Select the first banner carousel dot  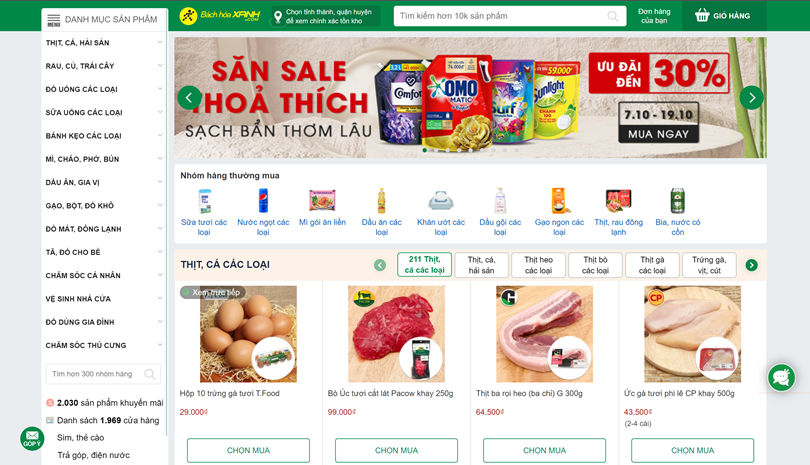click(x=425, y=150)
